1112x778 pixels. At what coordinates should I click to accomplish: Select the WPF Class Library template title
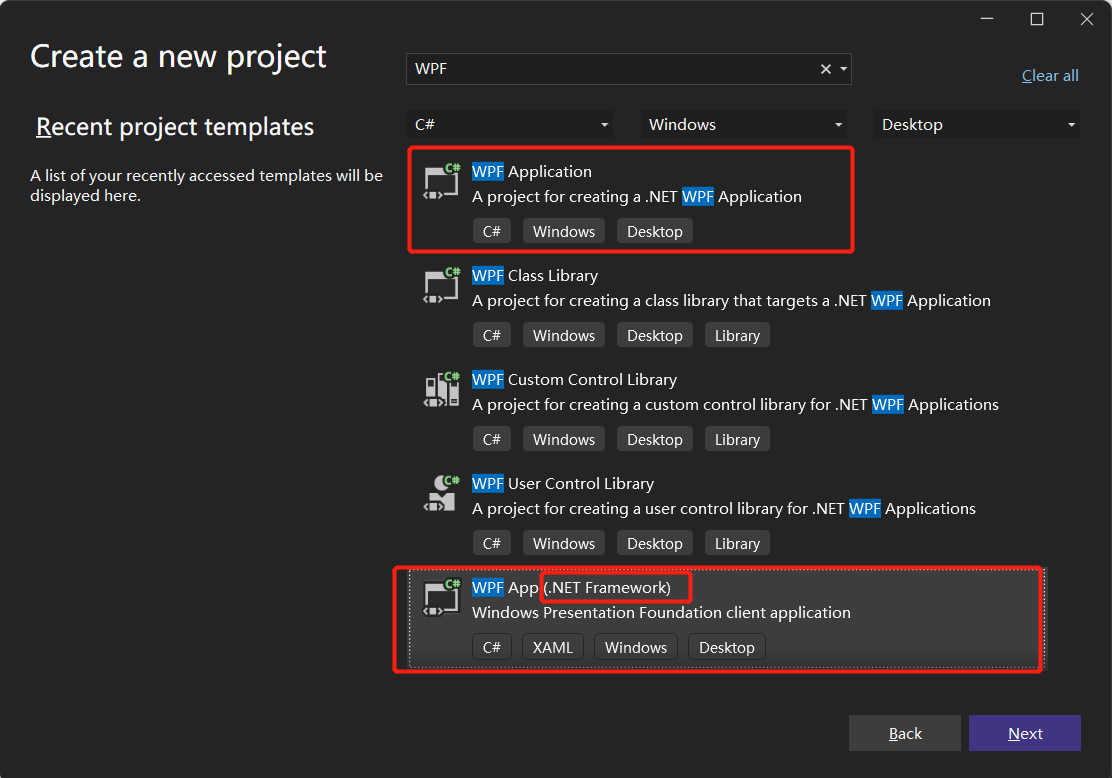coord(535,275)
